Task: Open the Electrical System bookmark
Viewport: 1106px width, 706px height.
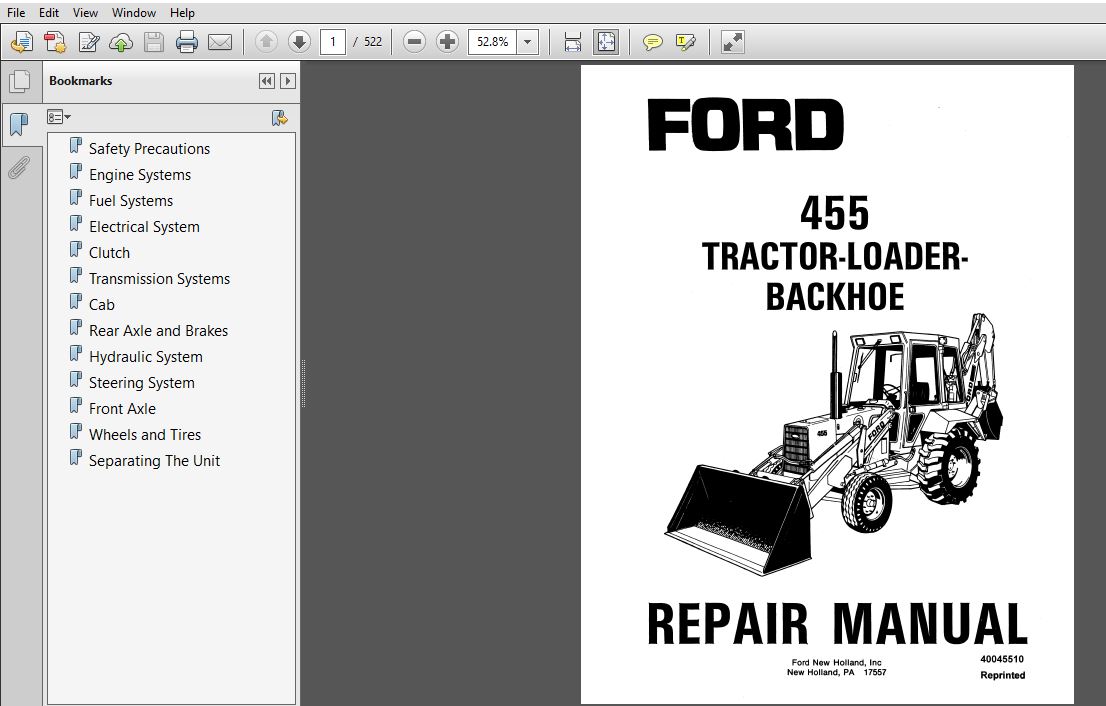Action: pyautogui.click(x=144, y=227)
